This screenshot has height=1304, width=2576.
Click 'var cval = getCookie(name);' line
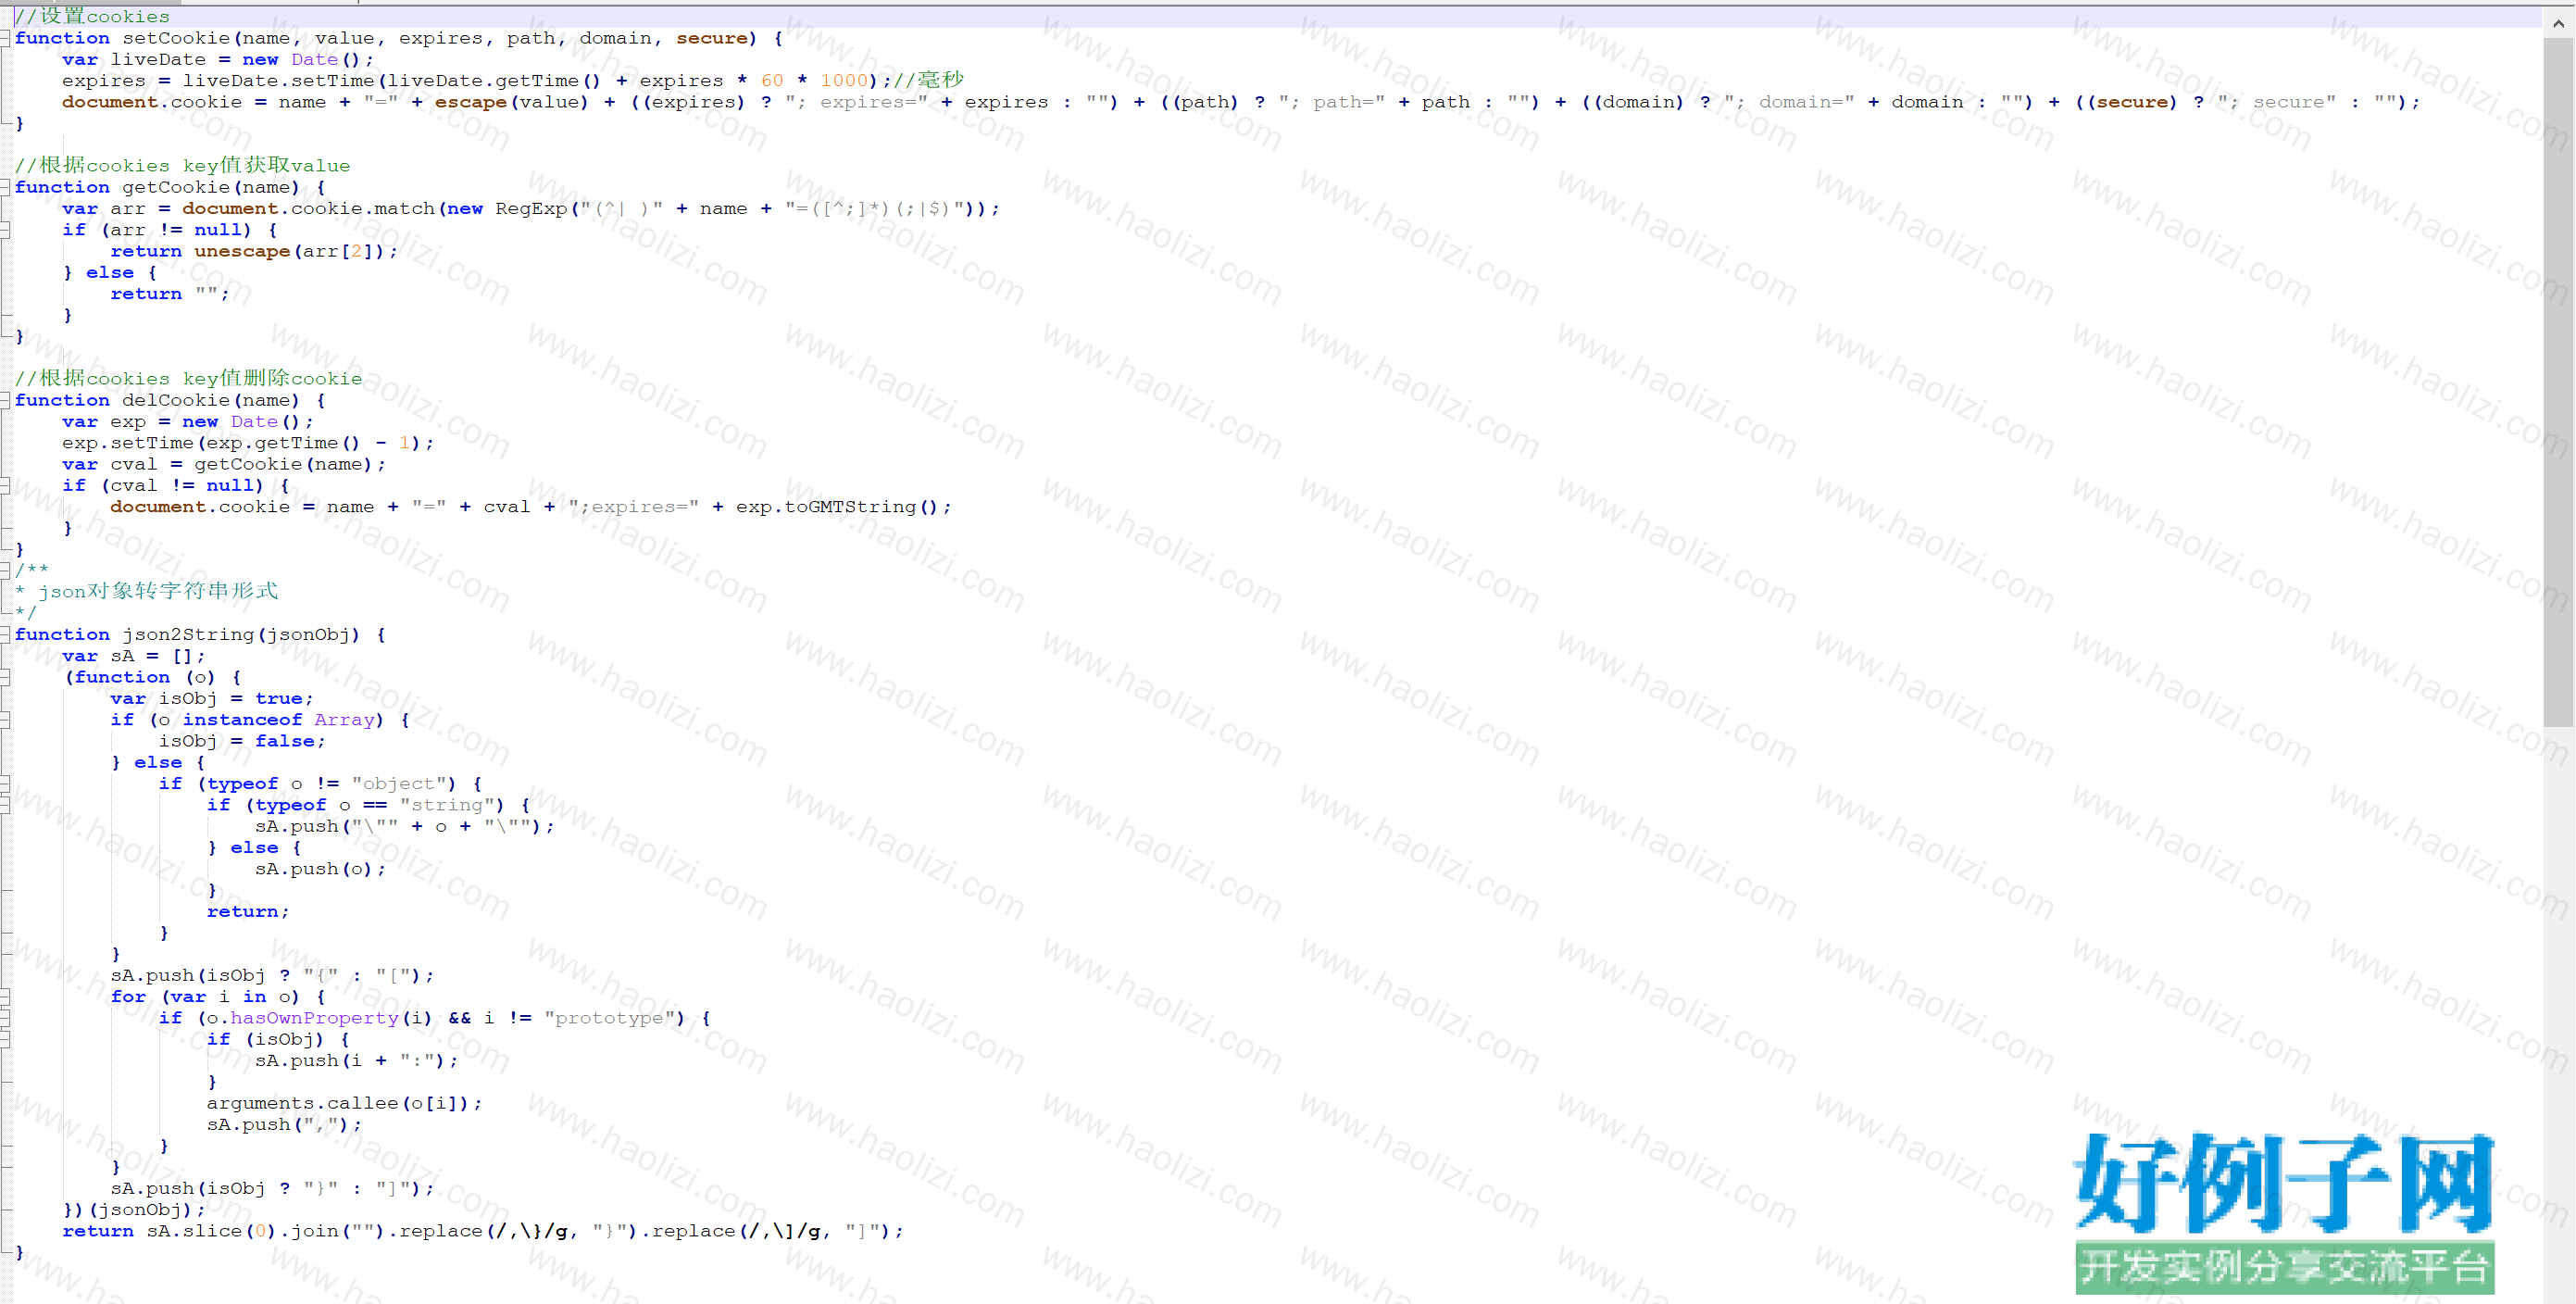(224, 464)
